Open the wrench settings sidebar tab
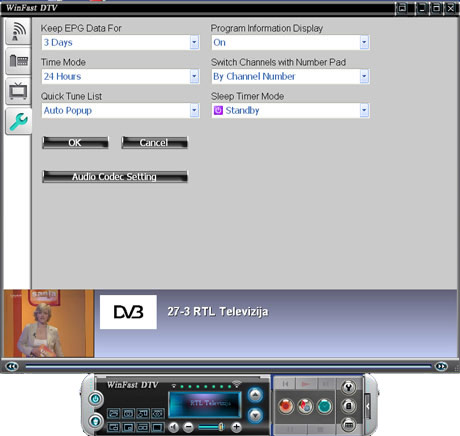 tap(18, 121)
